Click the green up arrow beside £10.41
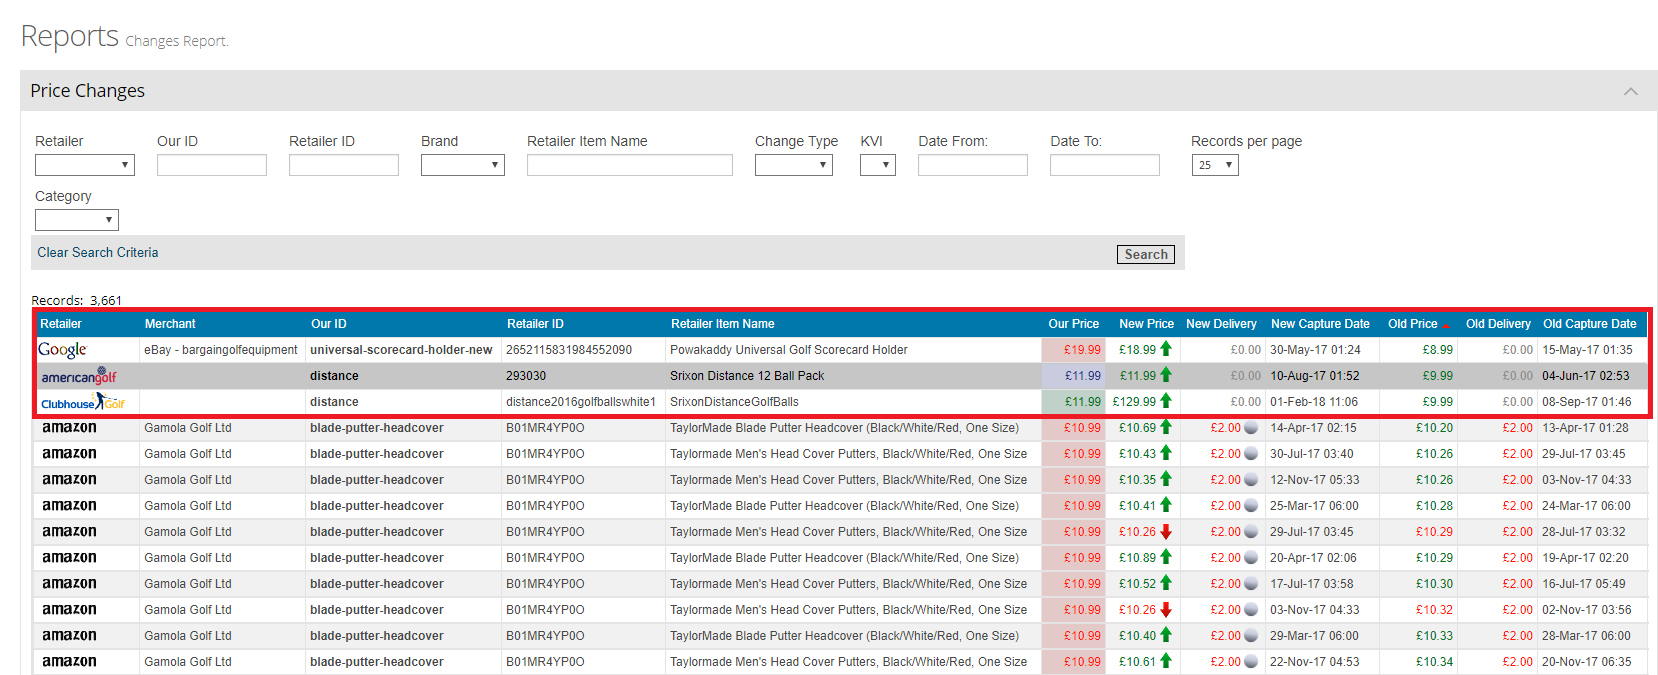Viewport: 1658px width, 675px height. coord(1165,505)
